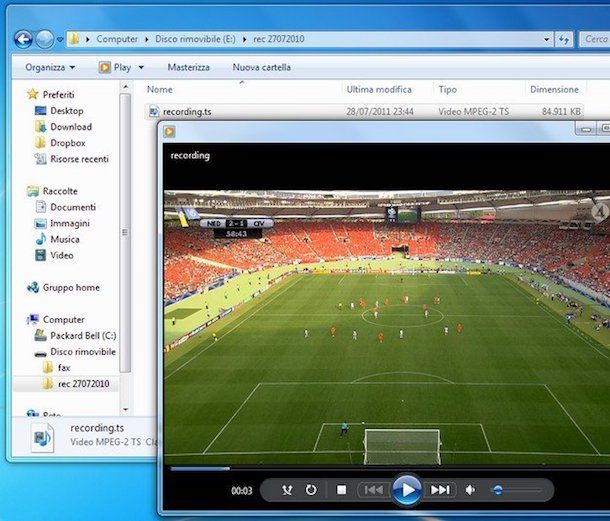610x521 pixels.
Task: Select Disco rimovibile (E:) in the breadcrumb
Action: (195, 39)
